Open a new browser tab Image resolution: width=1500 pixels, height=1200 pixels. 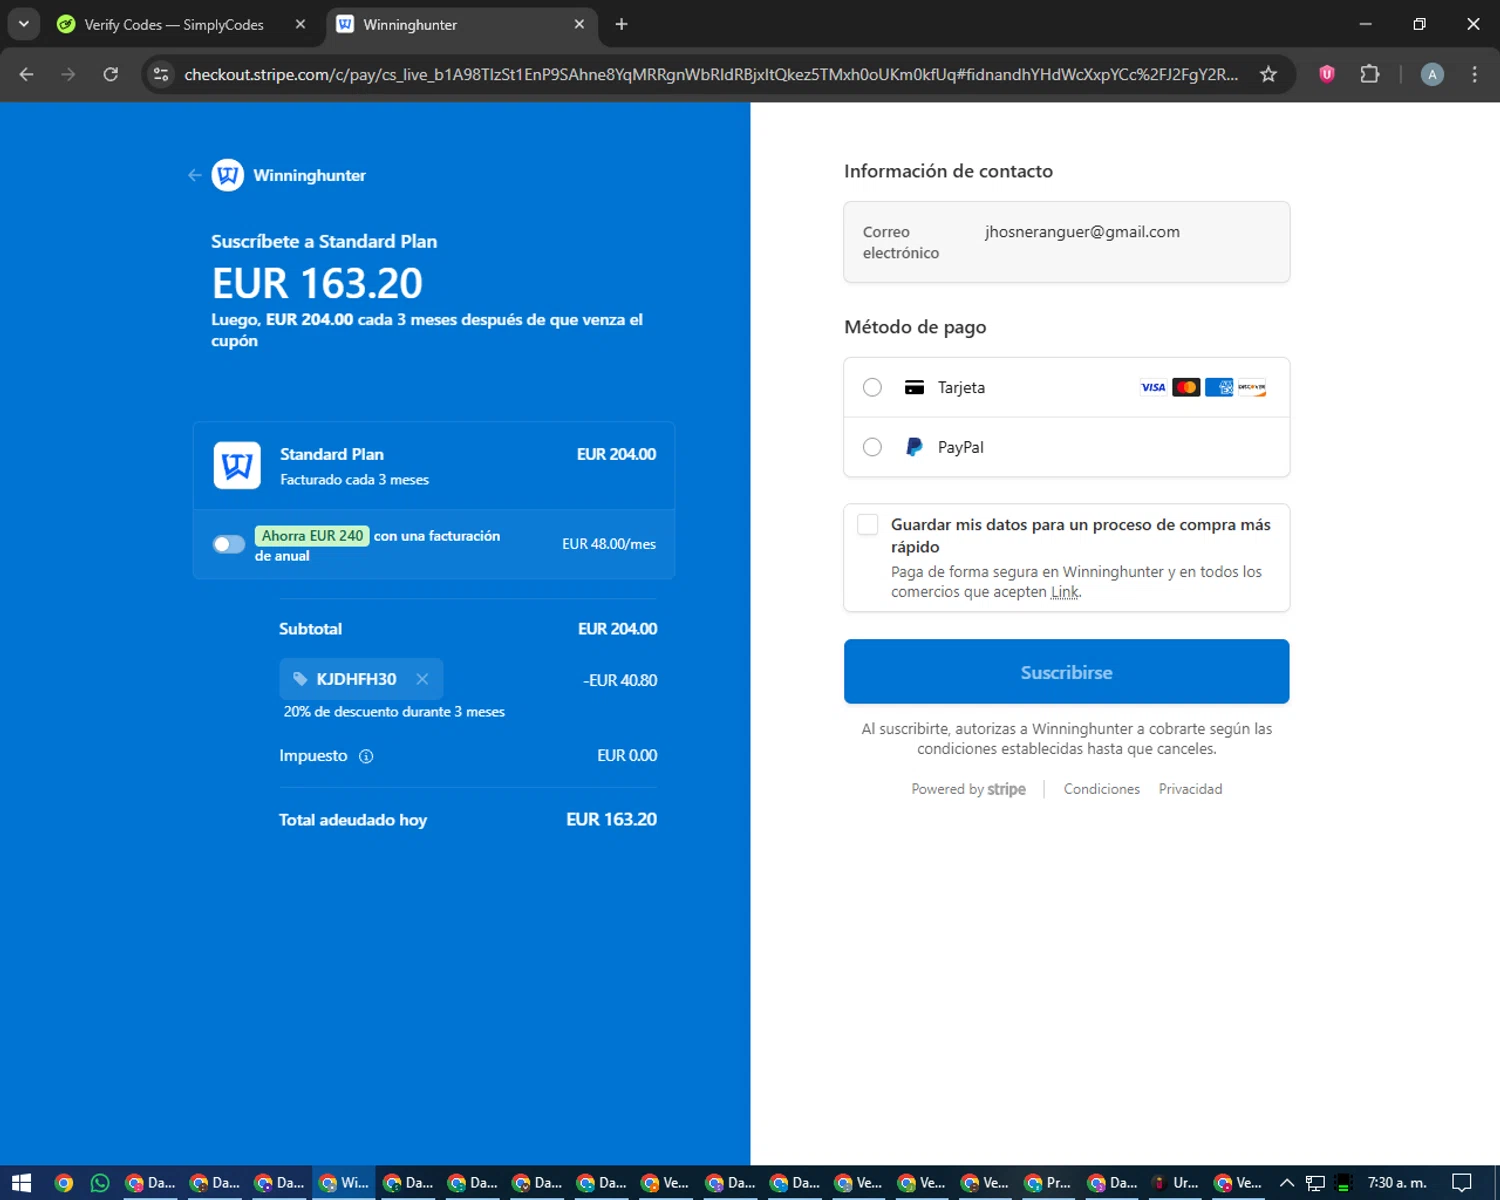click(x=621, y=24)
